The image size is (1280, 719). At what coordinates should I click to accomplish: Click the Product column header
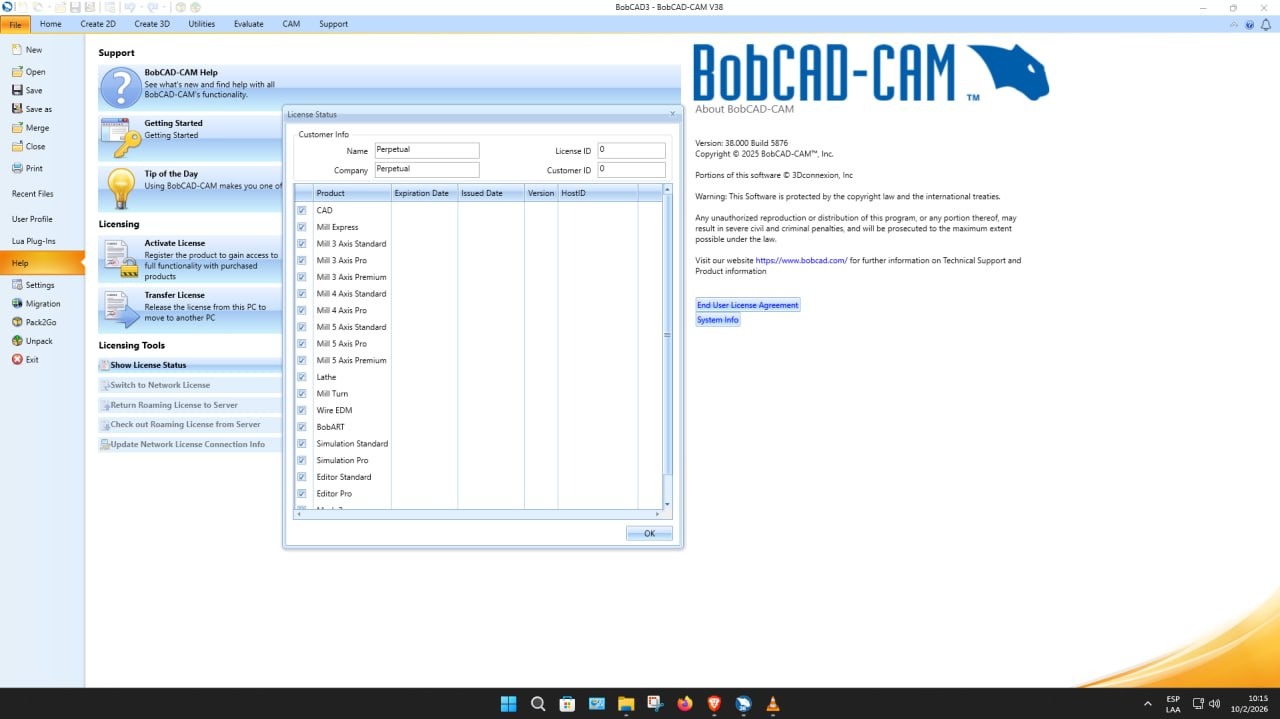pyautogui.click(x=352, y=193)
